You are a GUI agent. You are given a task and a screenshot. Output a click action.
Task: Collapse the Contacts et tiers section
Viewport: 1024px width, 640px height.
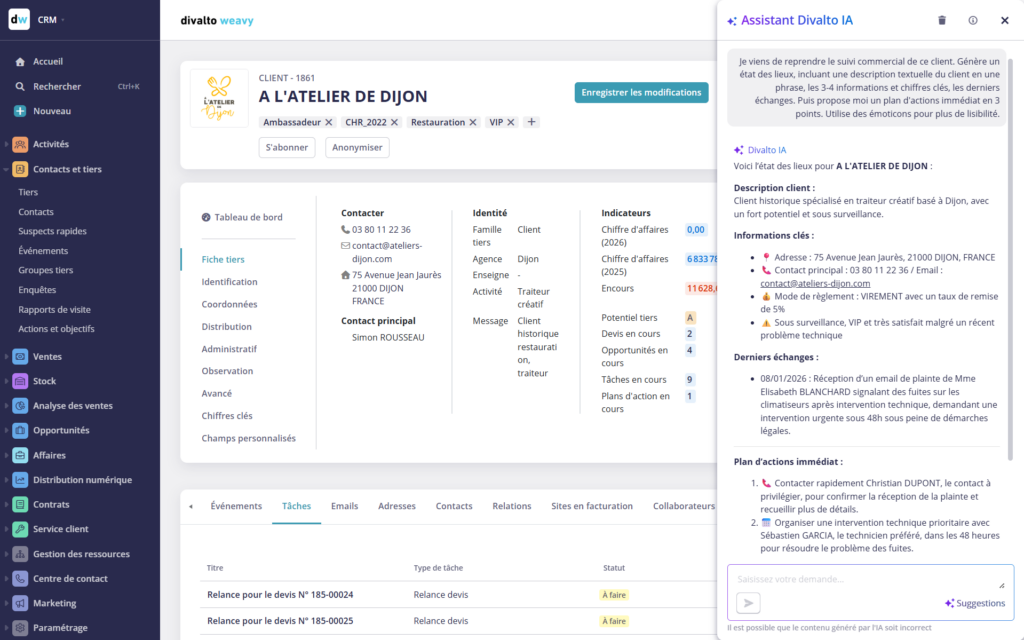click(66, 169)
